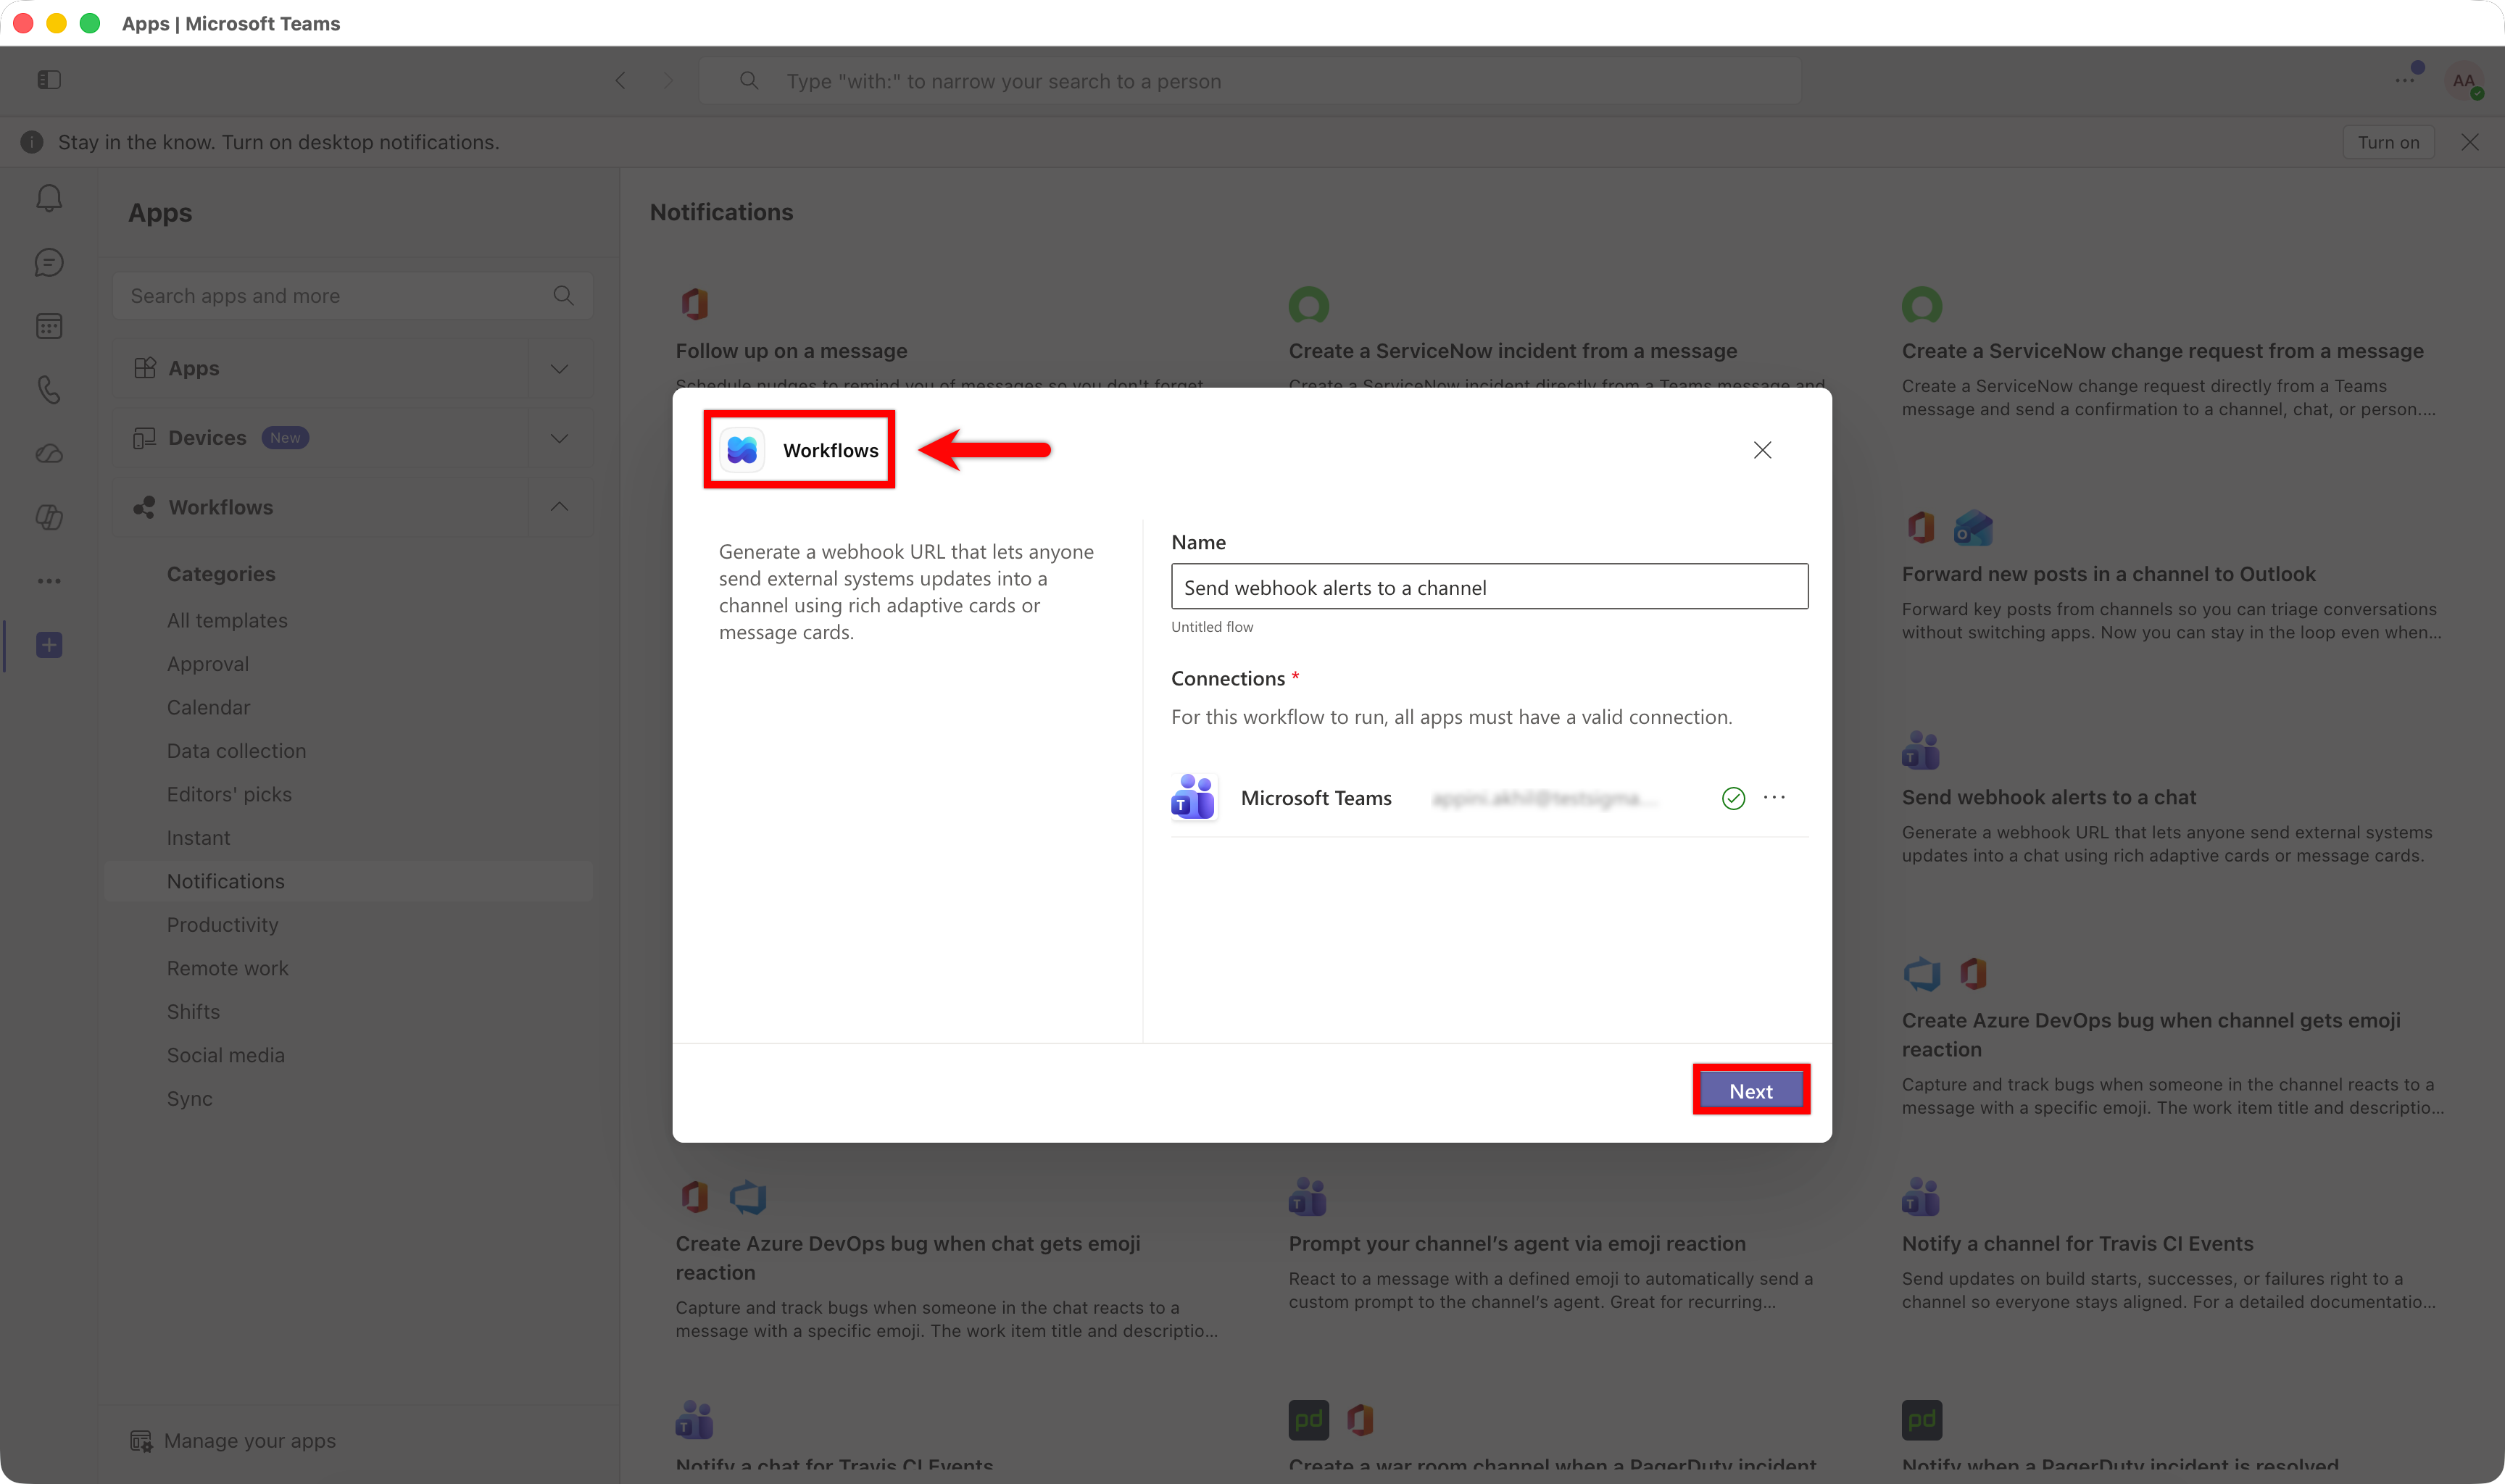This screenshot has width=2505, height=1484.
Task: Click the Workflows logo in dialog
Action: pyautogui.click(x=742, y=450)
